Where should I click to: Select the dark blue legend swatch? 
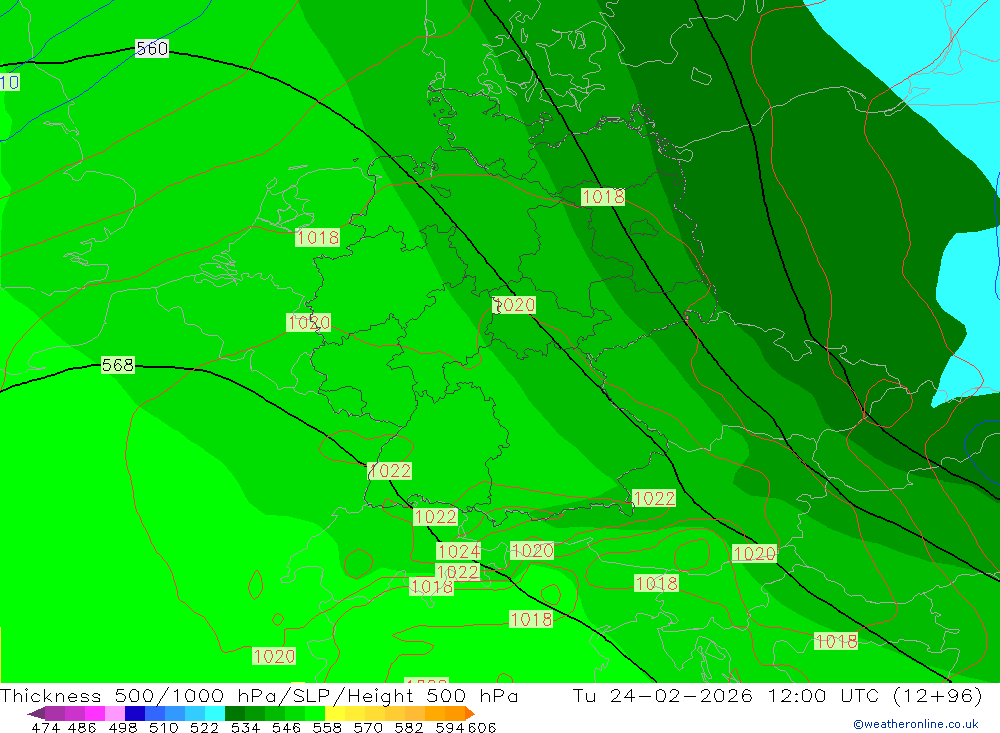click(x=135, y=713)
